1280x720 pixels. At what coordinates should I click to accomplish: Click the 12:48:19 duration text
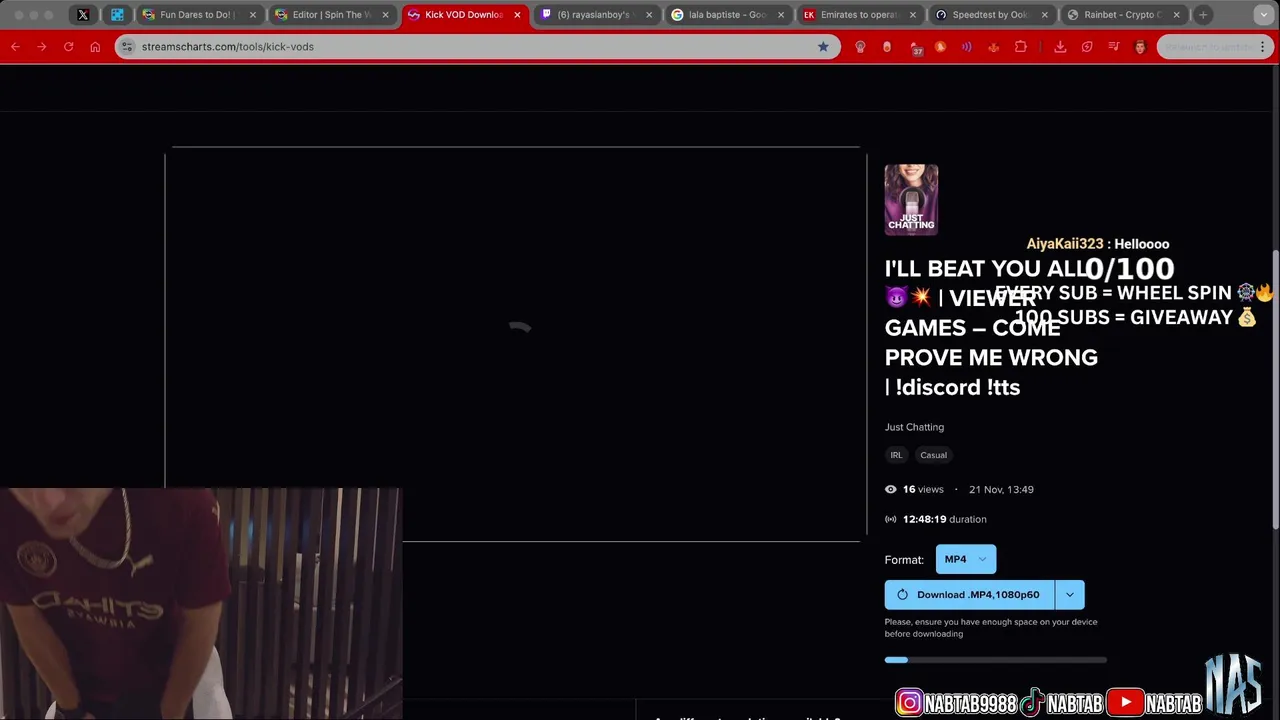[944, 519]
